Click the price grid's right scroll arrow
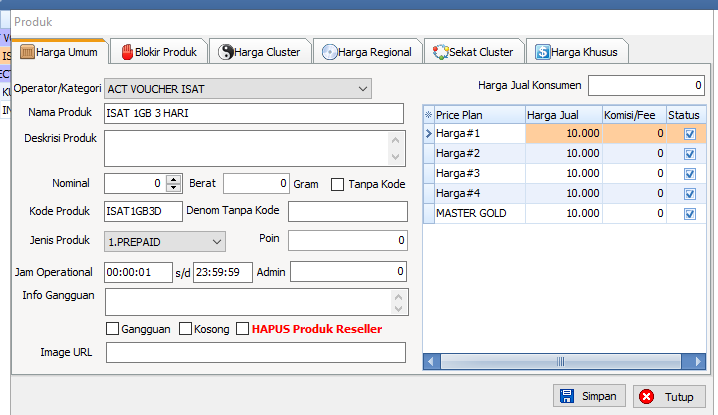Image resolution: width=718 pixels, height=415 pixels. (x=696, y=361)
